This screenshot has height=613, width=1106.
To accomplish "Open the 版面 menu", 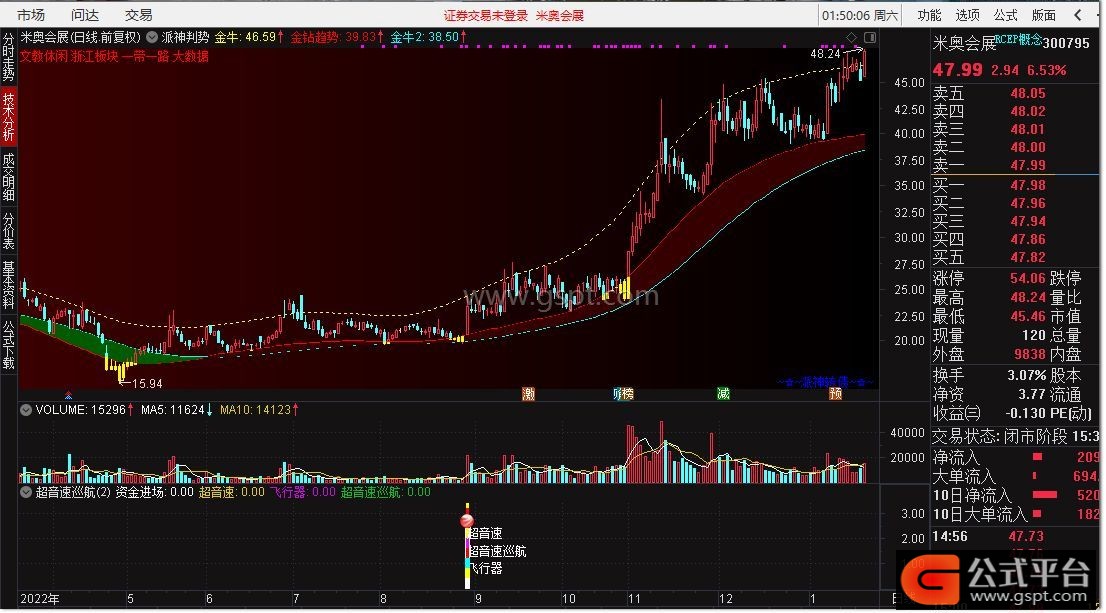I will [x=1043, y=15].
